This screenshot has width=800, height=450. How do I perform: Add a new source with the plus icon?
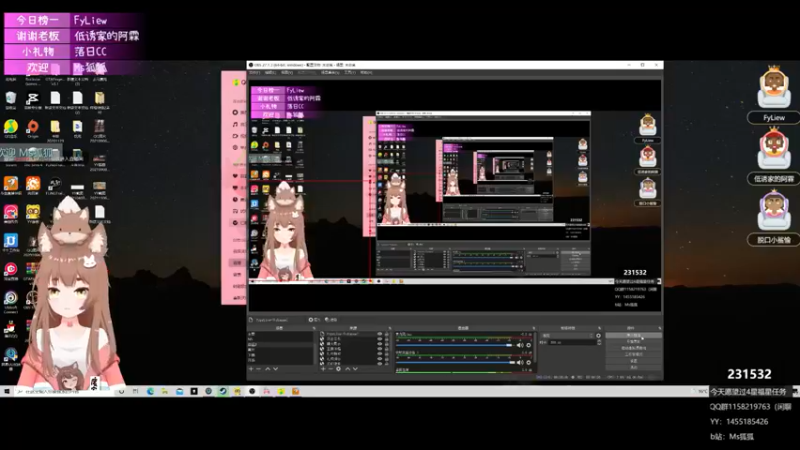[x=322, y=368]
